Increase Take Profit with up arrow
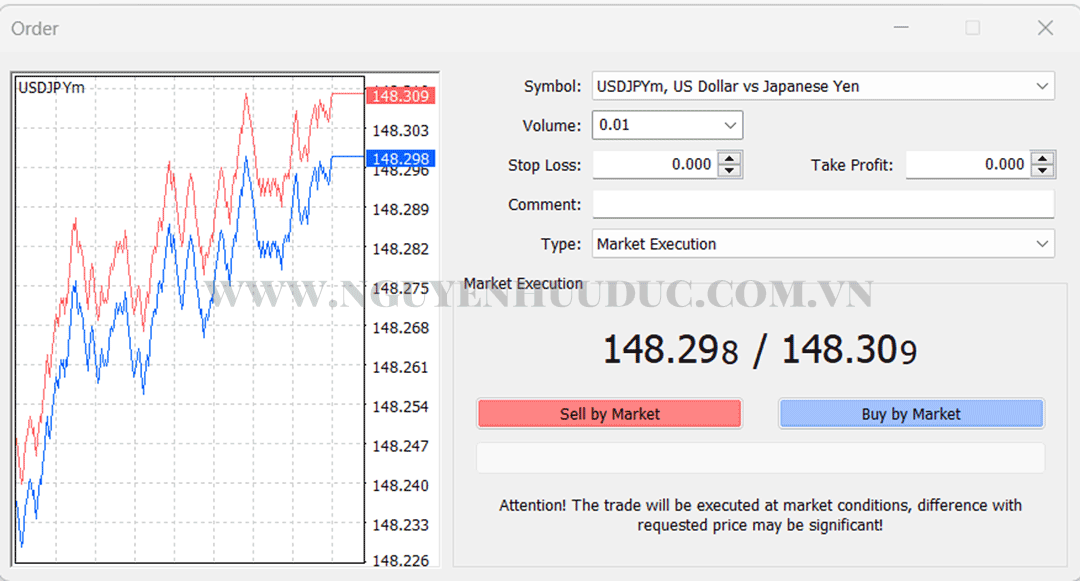 pyautogui.click(x=1043, y=158)
